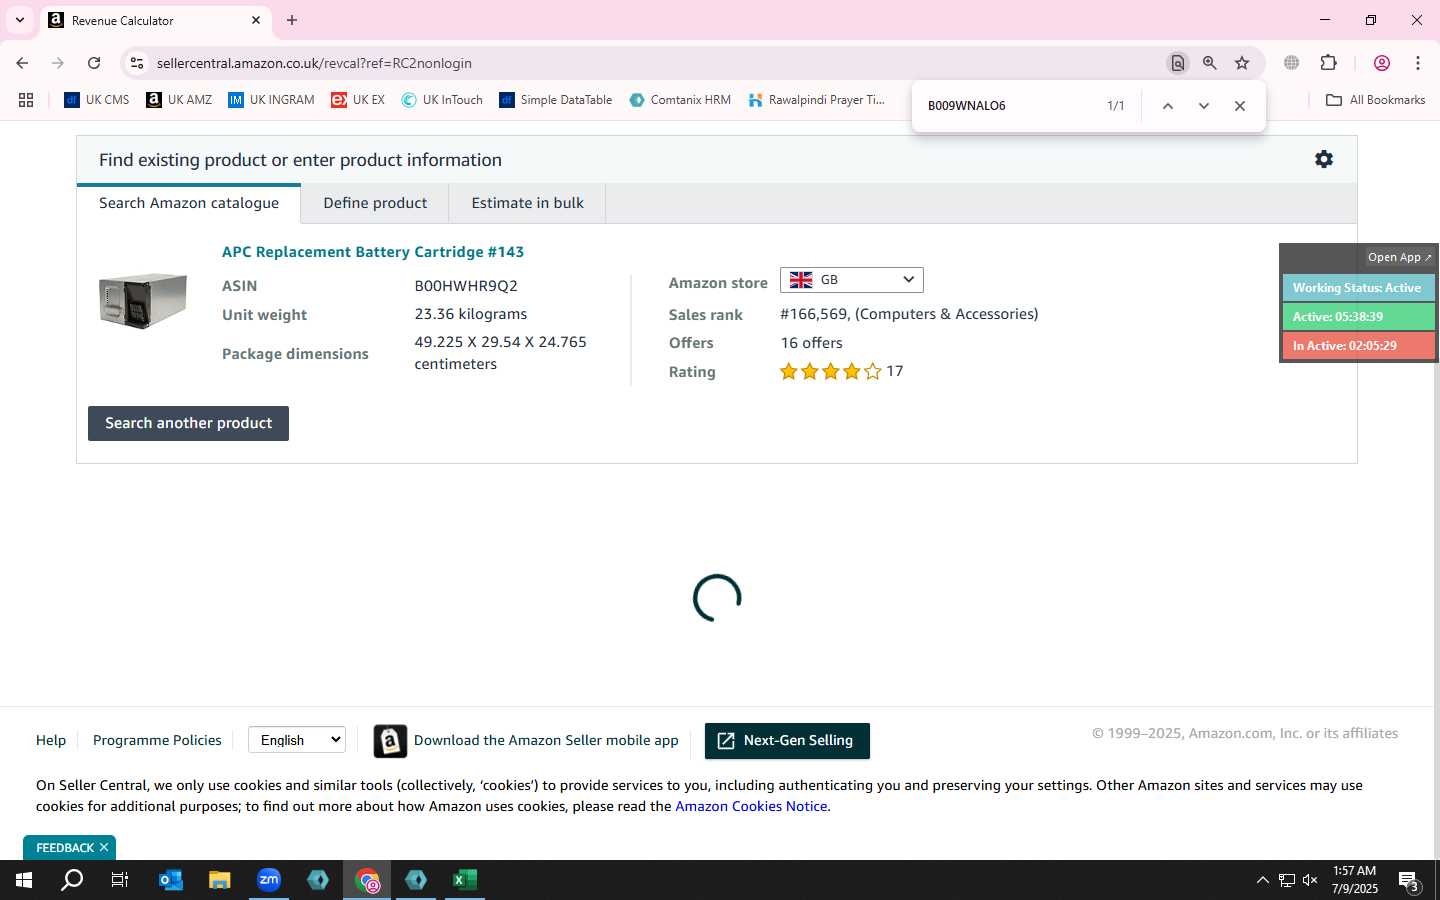Open a new browser tab
The width and height of the screenshot is (1440, 900).
point(292,20)
